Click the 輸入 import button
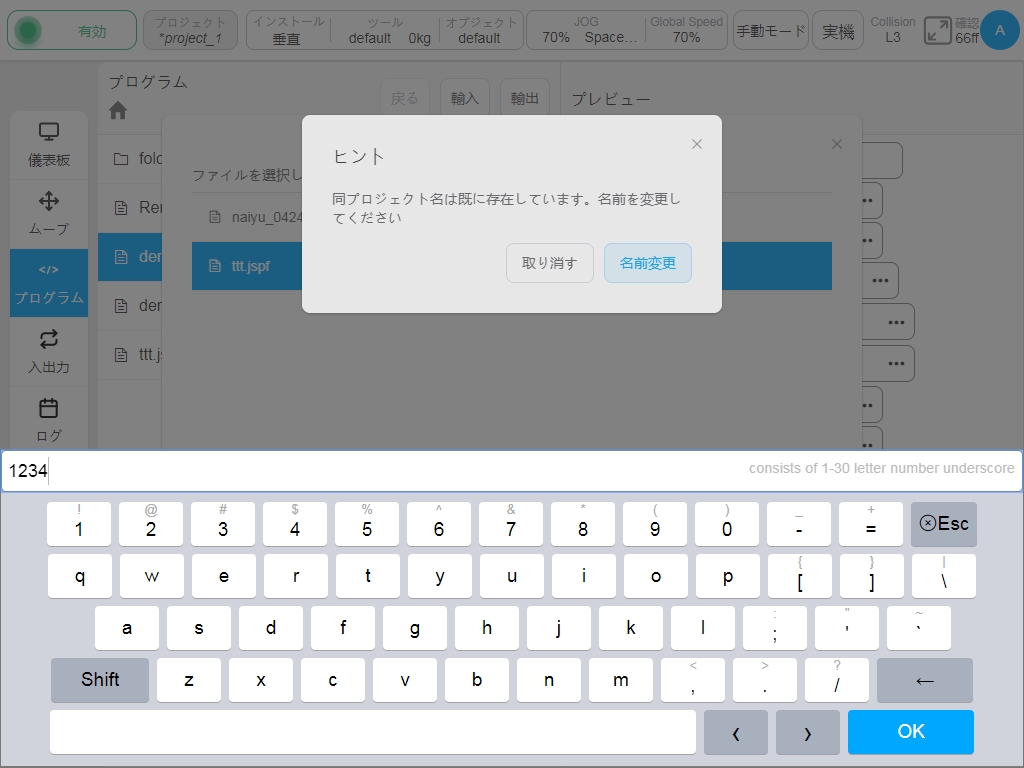This screenshot has height=768, width=1024. (x=464, y=99)
